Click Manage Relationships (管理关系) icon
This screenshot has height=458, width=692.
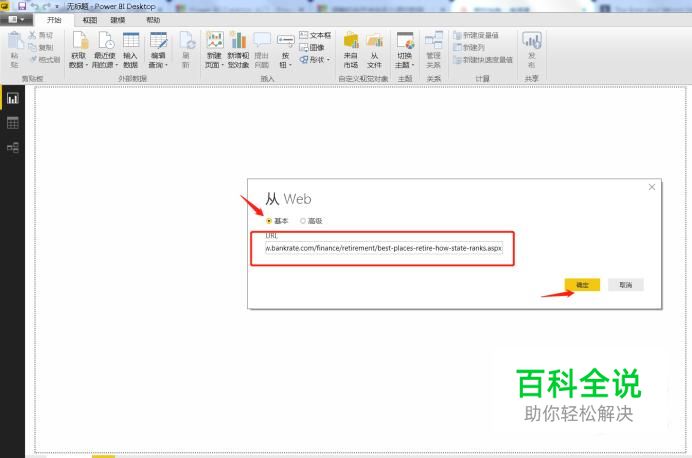click(x=434, y=41)
